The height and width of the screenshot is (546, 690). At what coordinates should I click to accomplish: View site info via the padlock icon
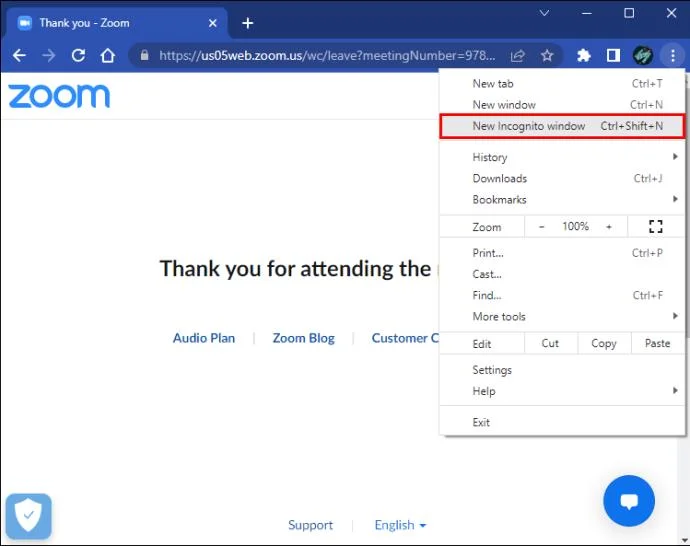144,55
